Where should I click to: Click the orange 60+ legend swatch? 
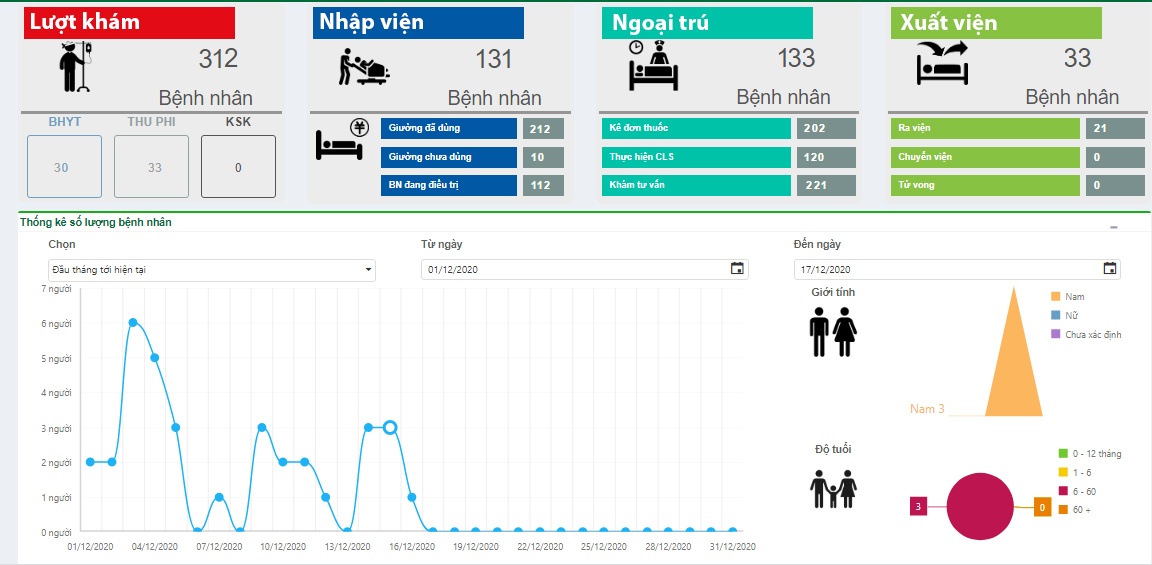point(1063,510)
